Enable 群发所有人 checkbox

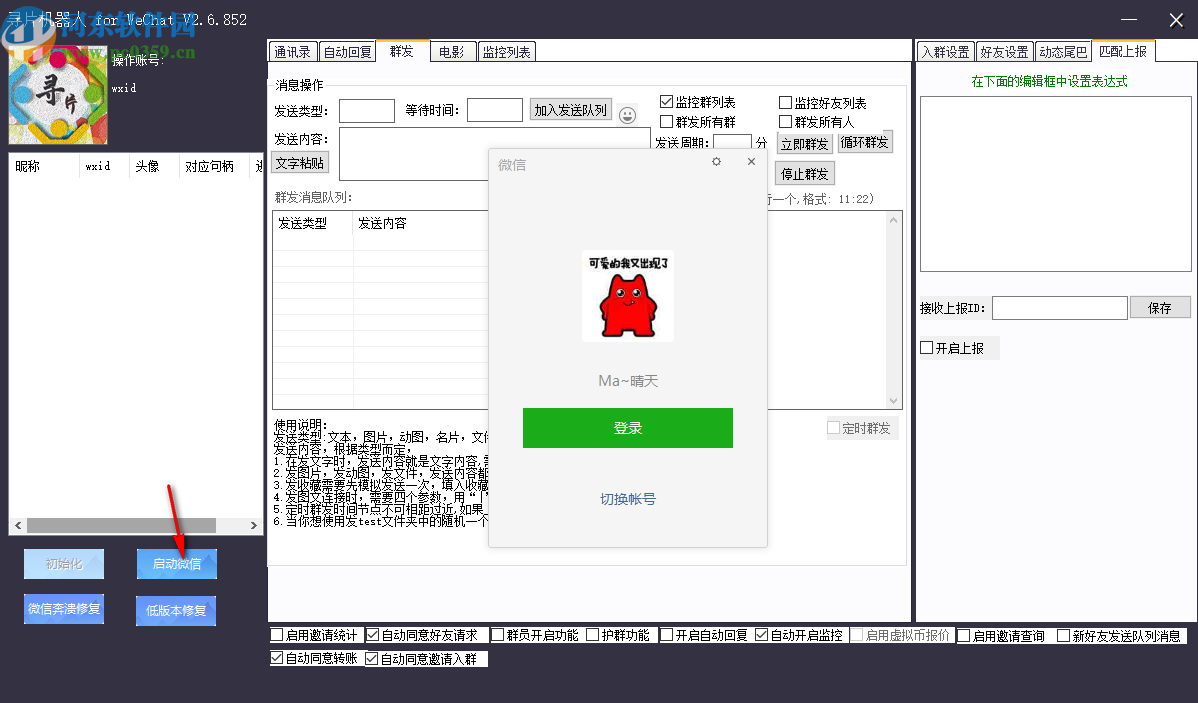tap(785, 121)
